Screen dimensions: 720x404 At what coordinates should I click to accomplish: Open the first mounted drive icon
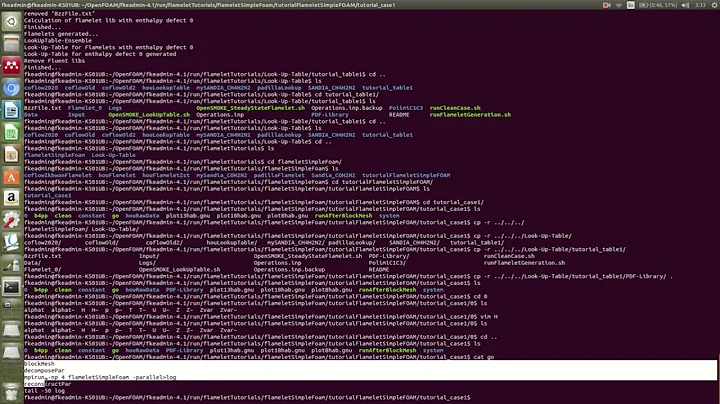[x=11, y=331]
